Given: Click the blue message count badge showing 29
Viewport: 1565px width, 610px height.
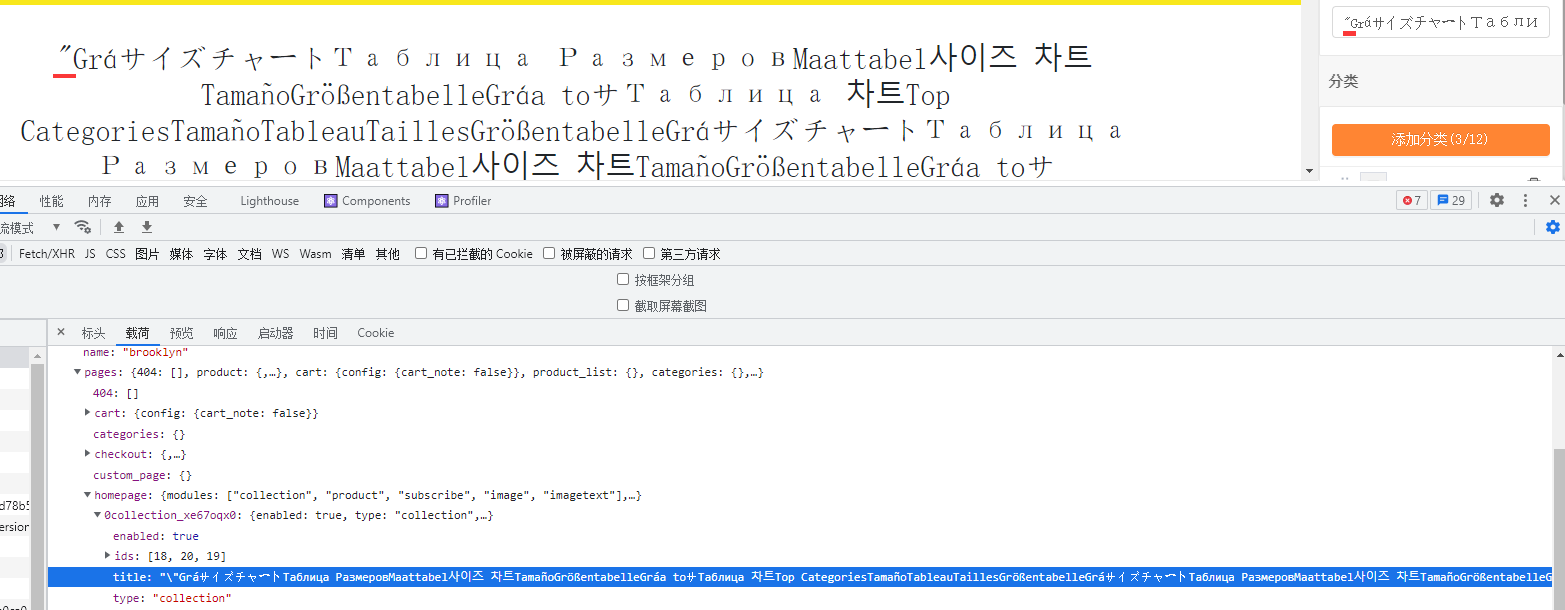Looking at the screenshot, I should [x=1450, y=200].
